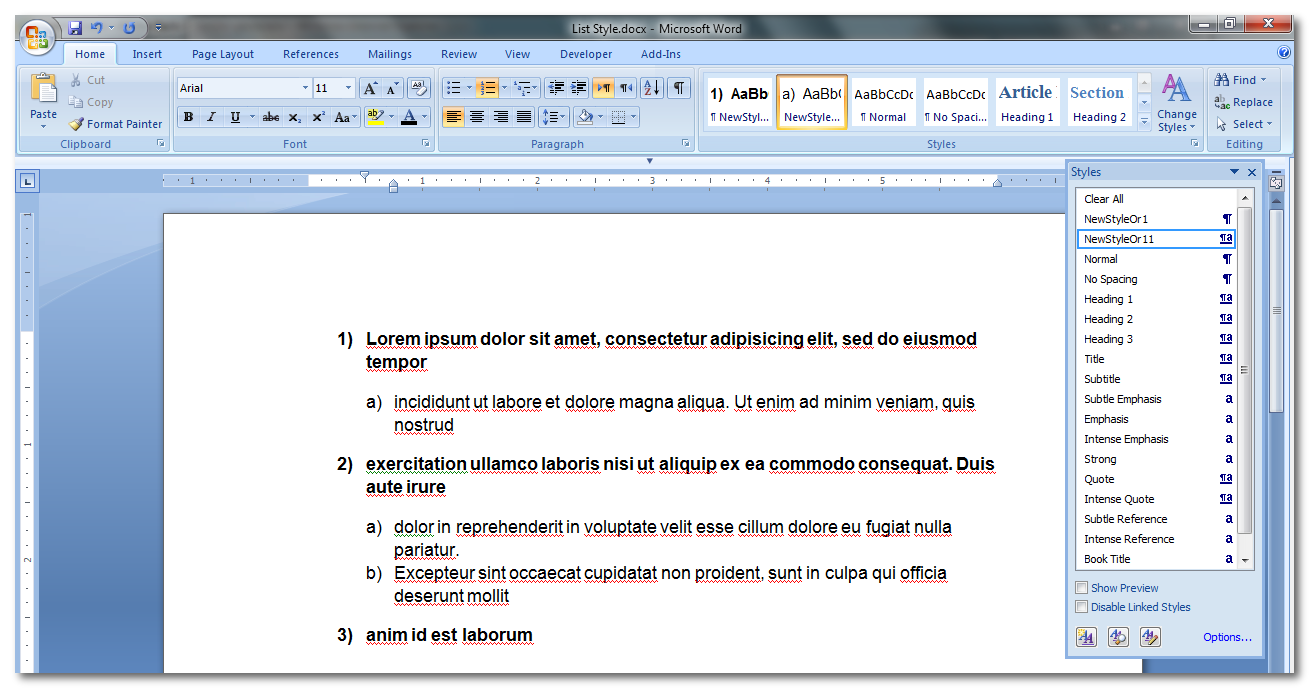The width and height of the screenshot is (1309, 688).
Task: Toggle bold formatting
Action: 188,118
